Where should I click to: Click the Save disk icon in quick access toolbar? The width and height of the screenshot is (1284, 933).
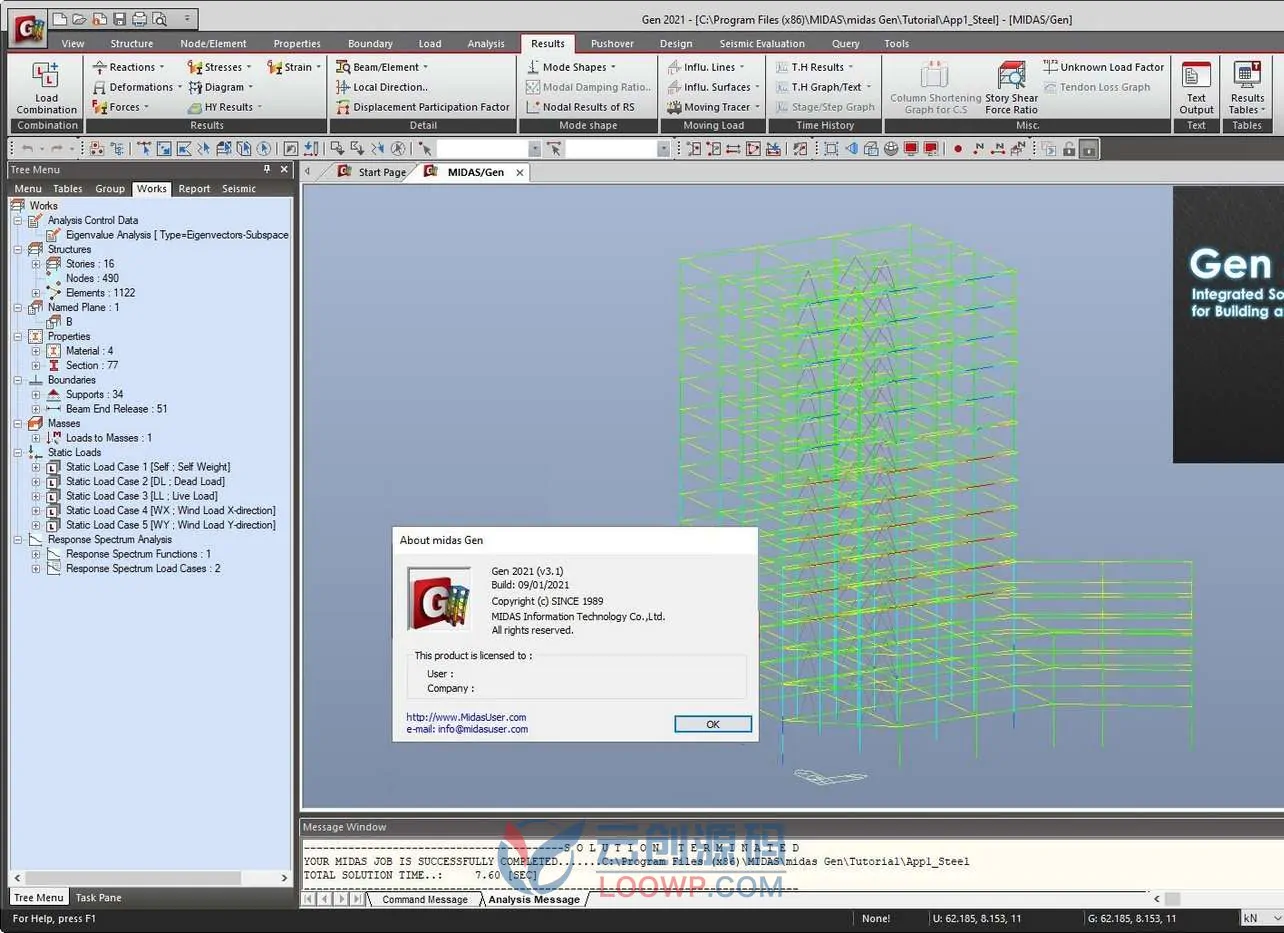pos(119,19)
